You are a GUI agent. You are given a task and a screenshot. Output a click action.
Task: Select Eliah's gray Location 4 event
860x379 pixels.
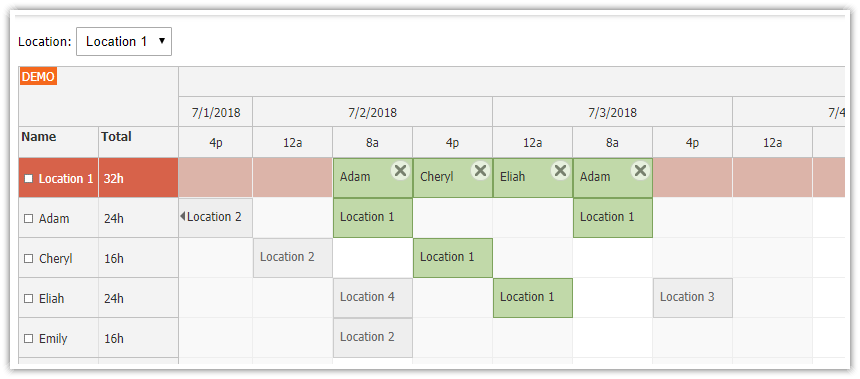(x=373, y=298)
